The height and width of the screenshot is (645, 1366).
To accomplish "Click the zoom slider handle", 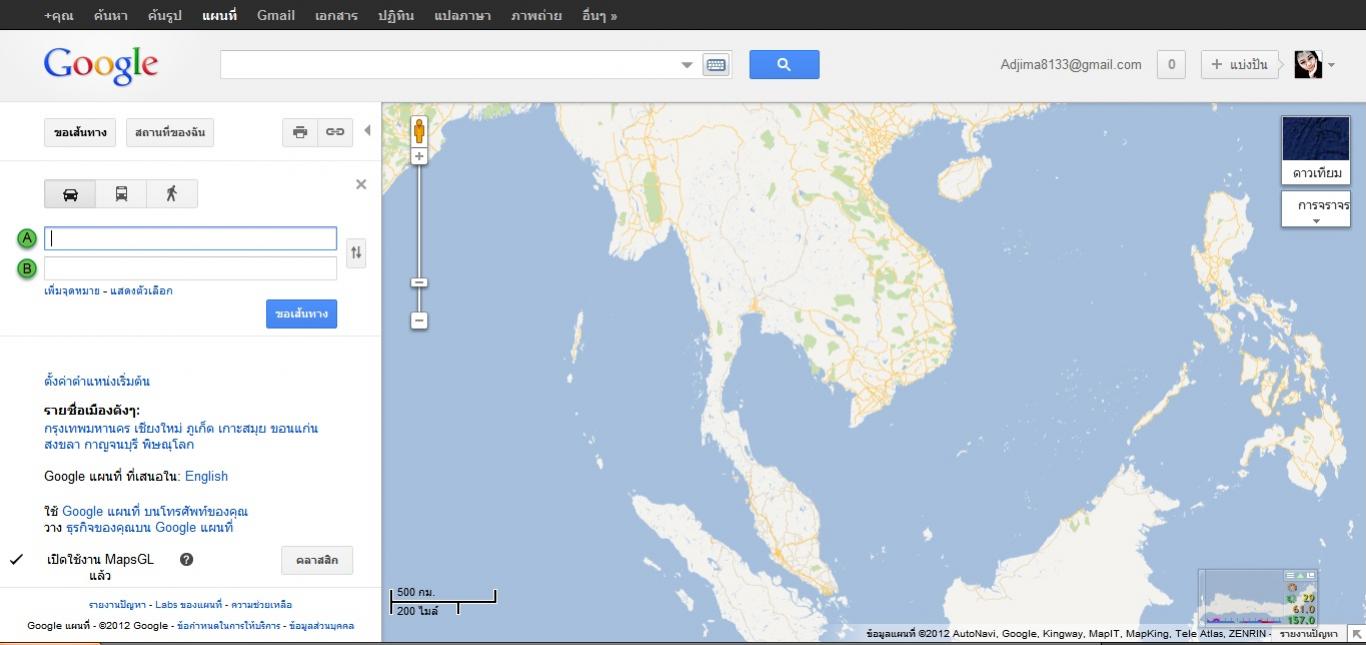I will (x=420, y=283).
